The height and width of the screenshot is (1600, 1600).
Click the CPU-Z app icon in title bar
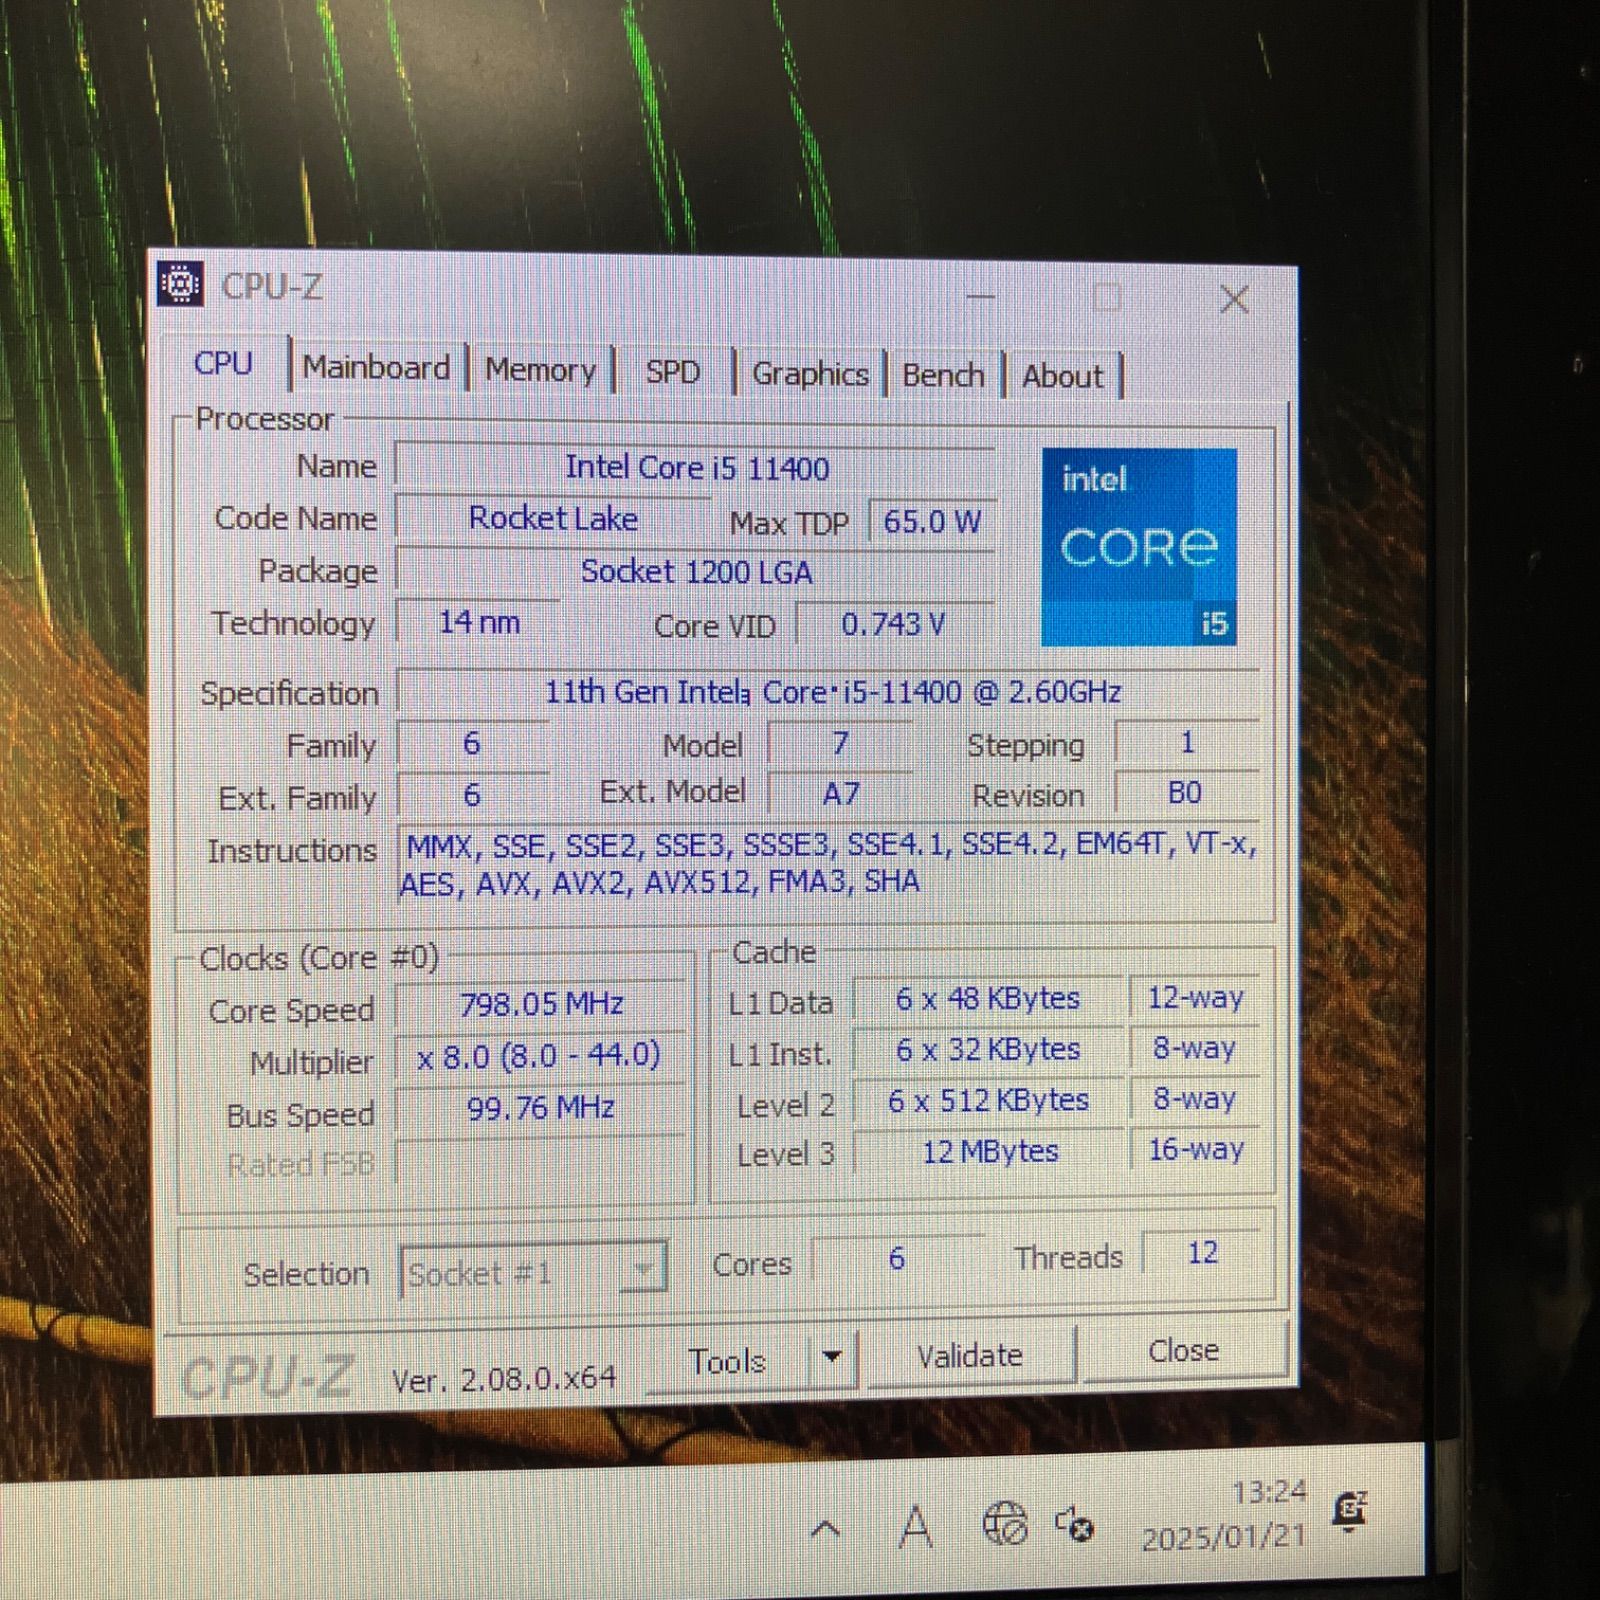click(181, 284)
